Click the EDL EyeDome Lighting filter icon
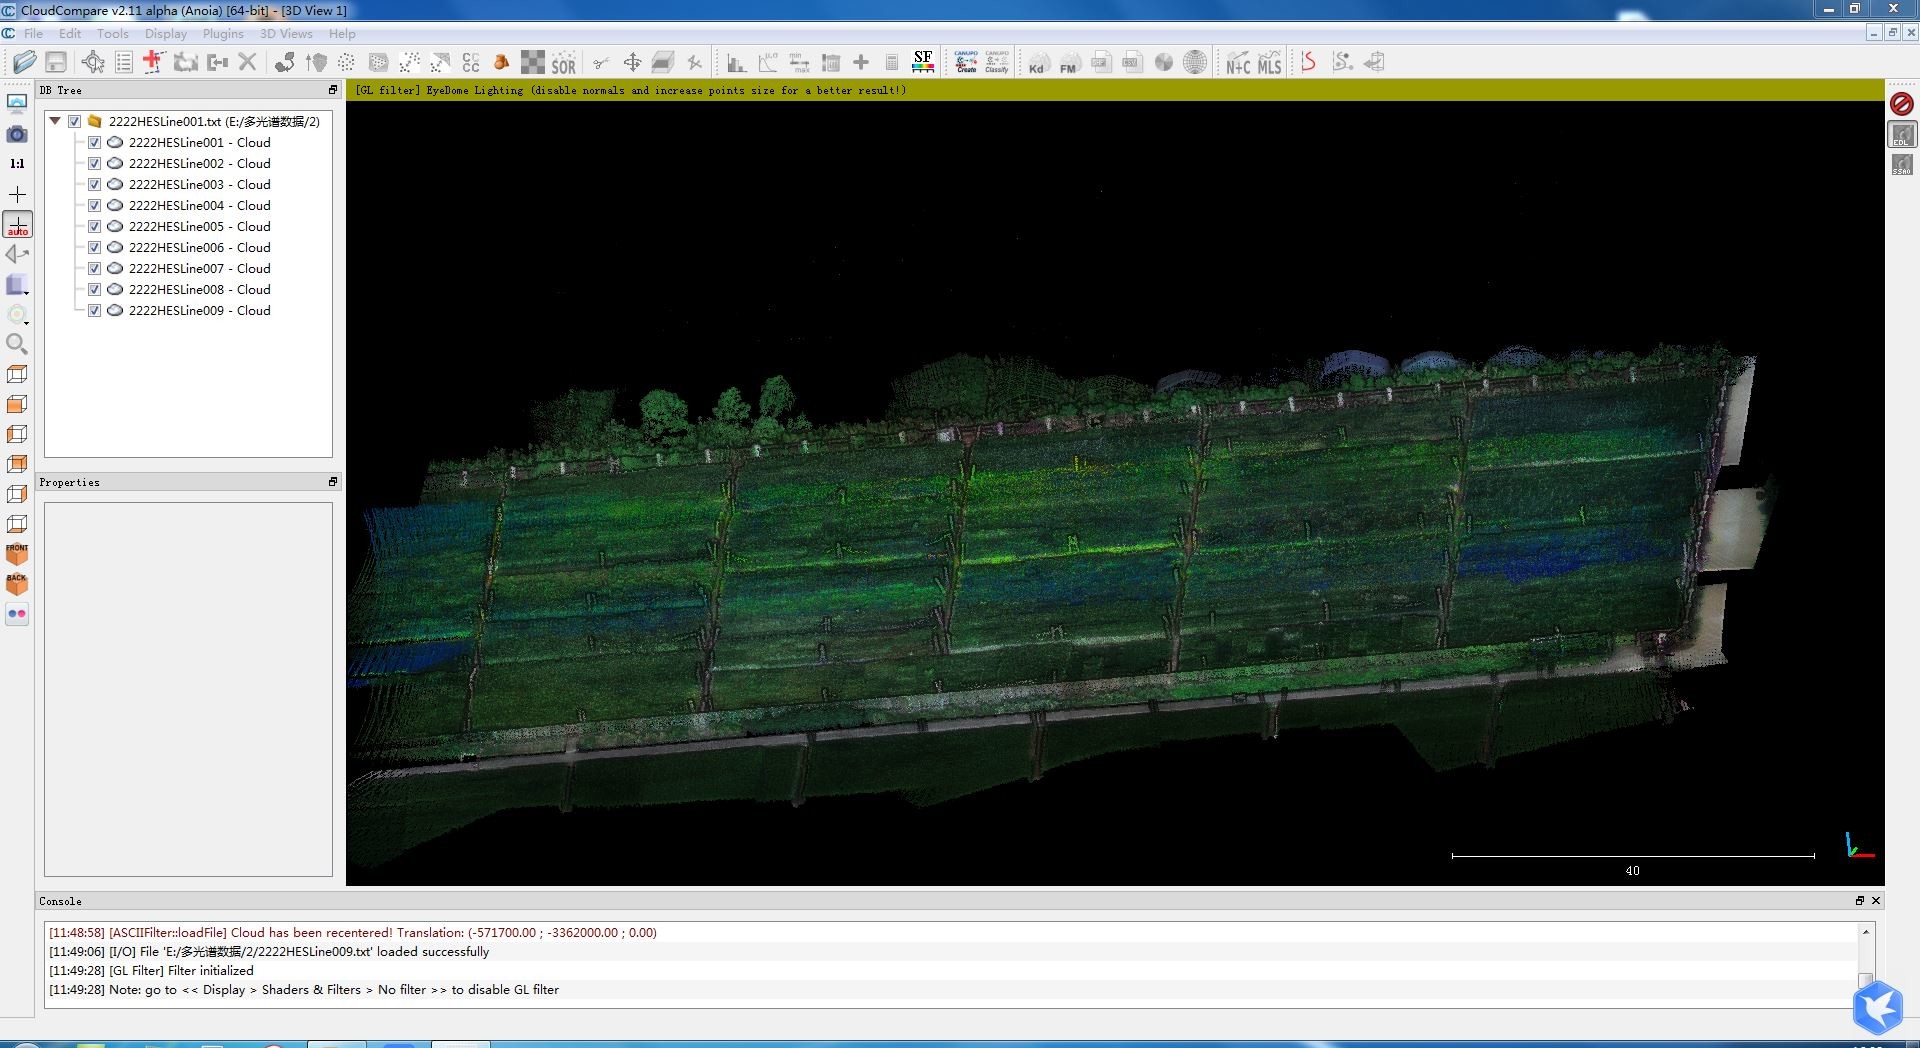Viewport: 1920px width, 1048px height. (x=1901, y=134)
